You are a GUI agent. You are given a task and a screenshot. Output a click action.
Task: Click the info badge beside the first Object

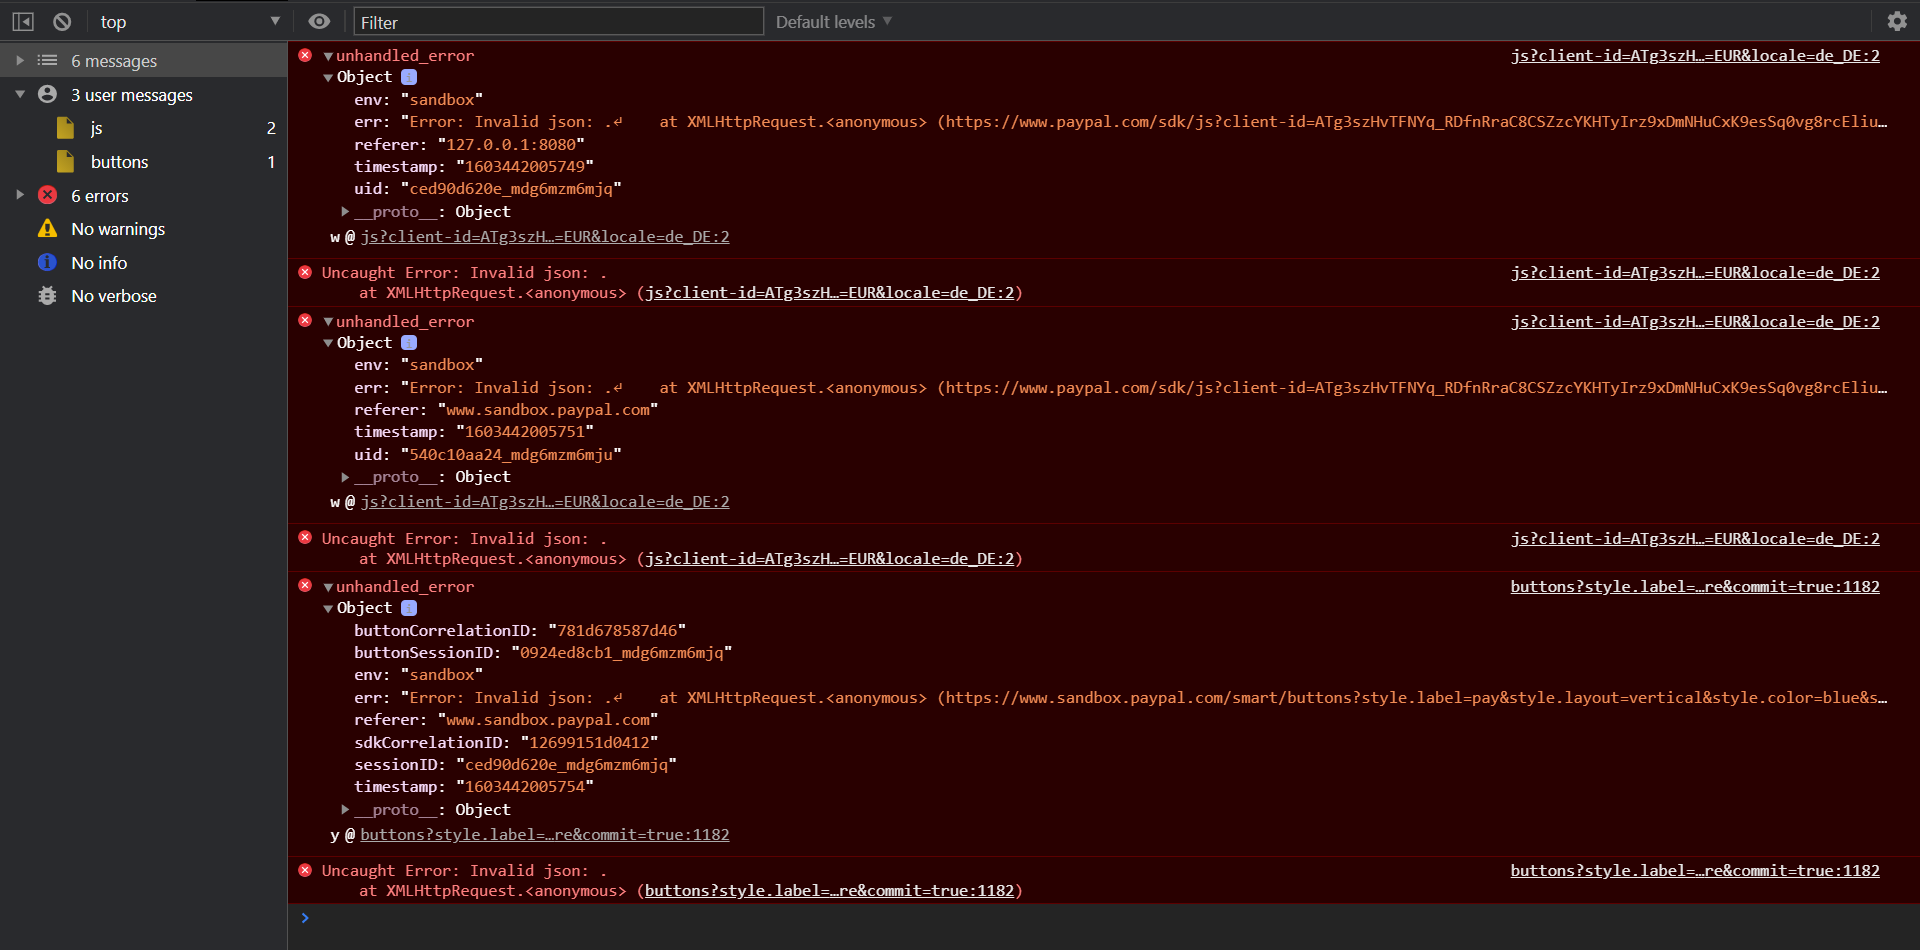(409, 77)
